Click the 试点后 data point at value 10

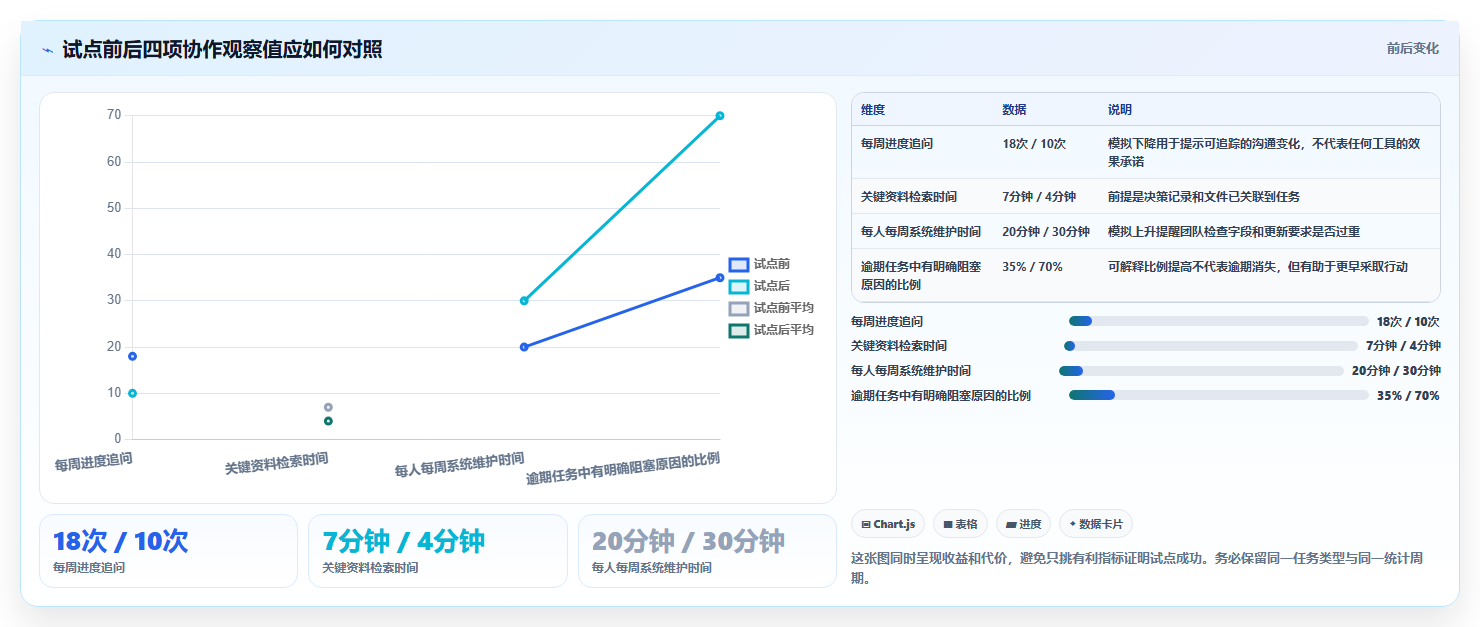(132, 393)
